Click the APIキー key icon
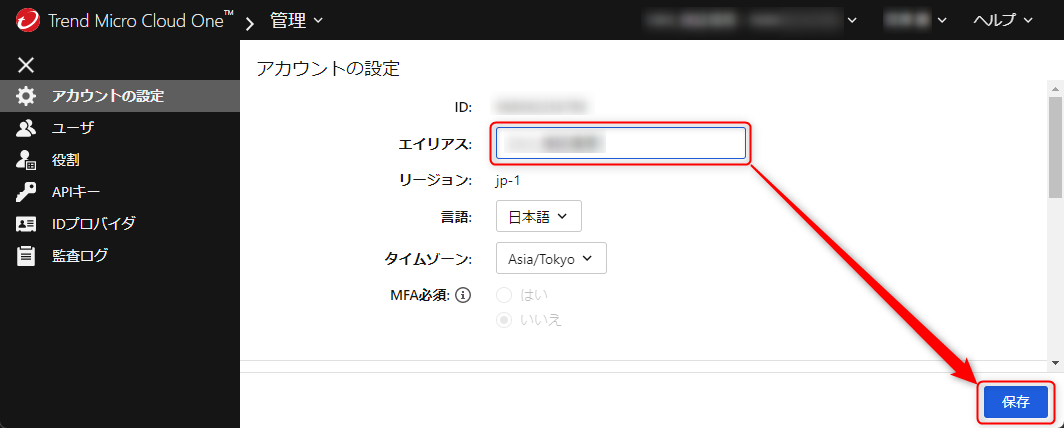 (x=26, y=192)
